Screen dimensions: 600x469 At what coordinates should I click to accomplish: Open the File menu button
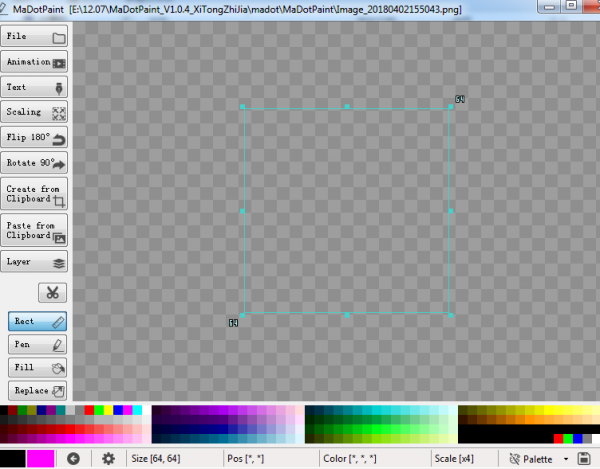[34, 37]
